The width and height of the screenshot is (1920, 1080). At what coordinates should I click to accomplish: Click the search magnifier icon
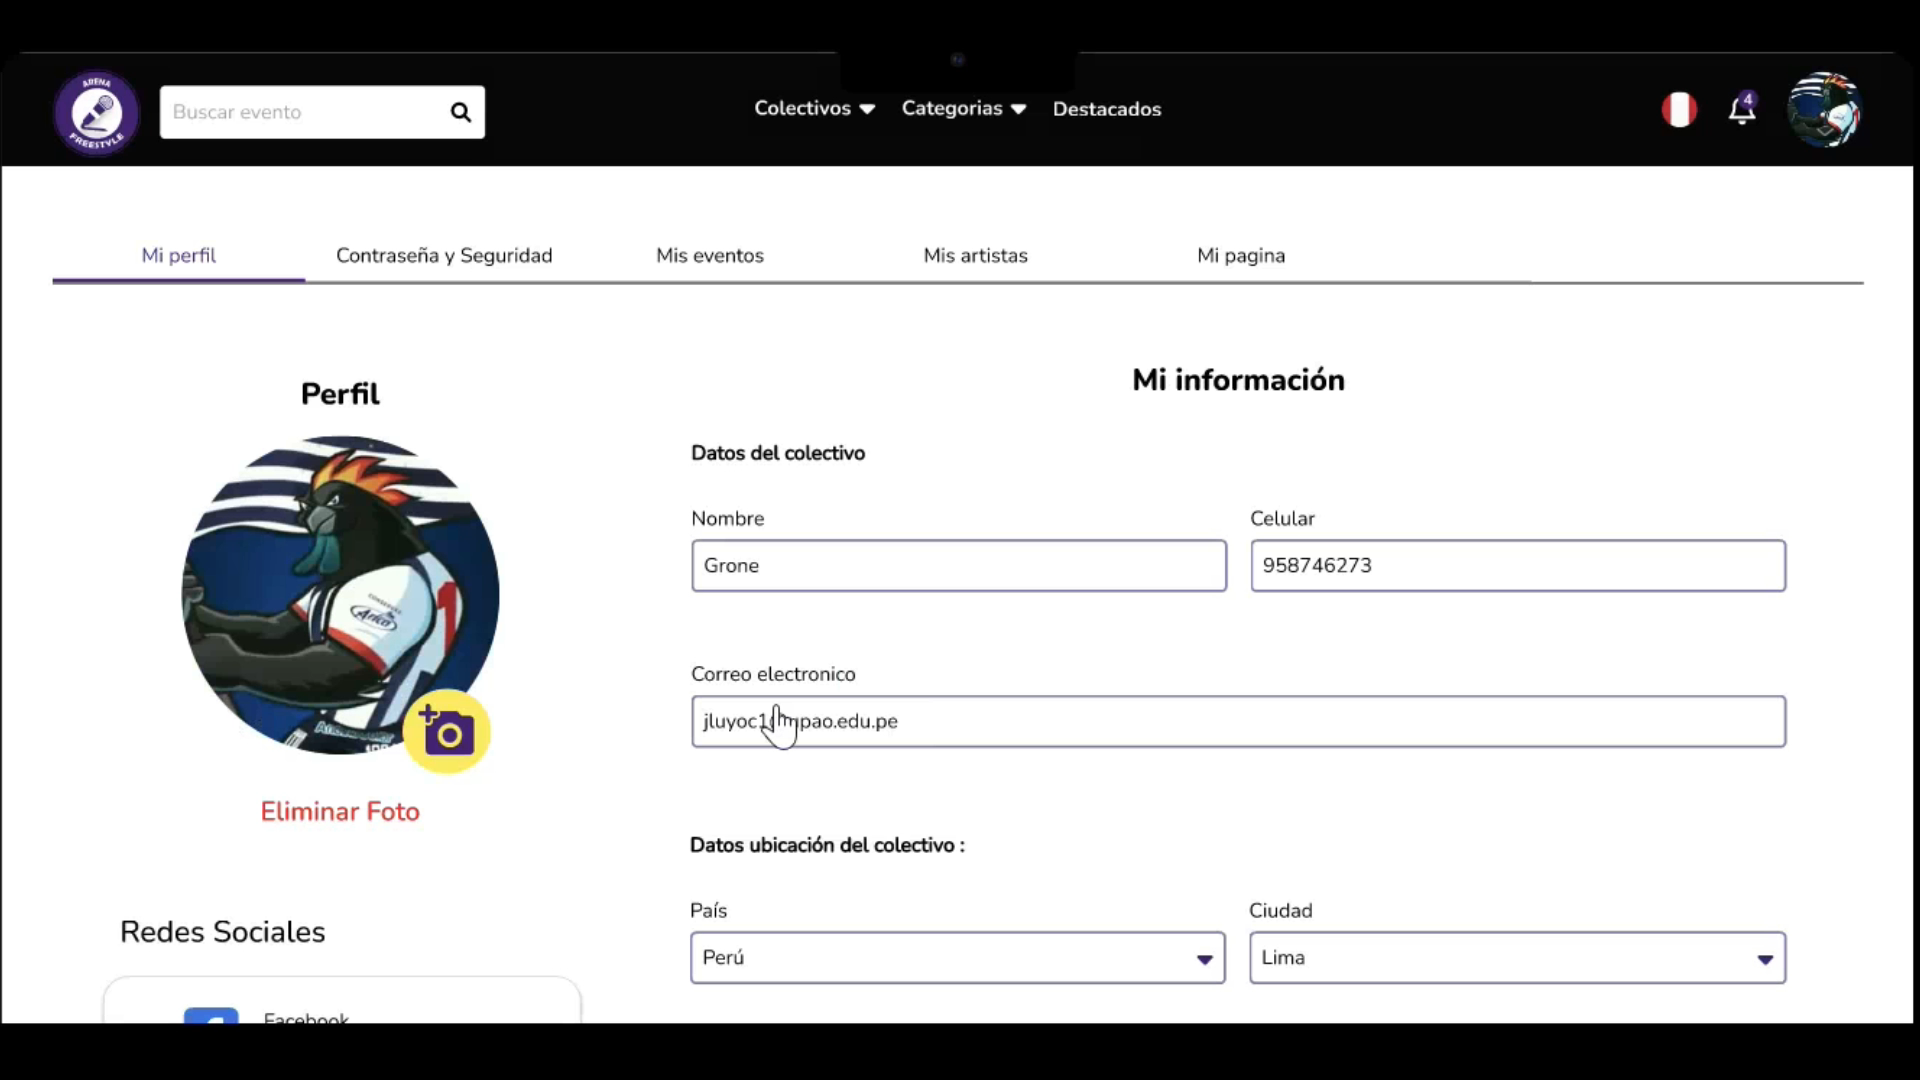(x=460, y=112)
